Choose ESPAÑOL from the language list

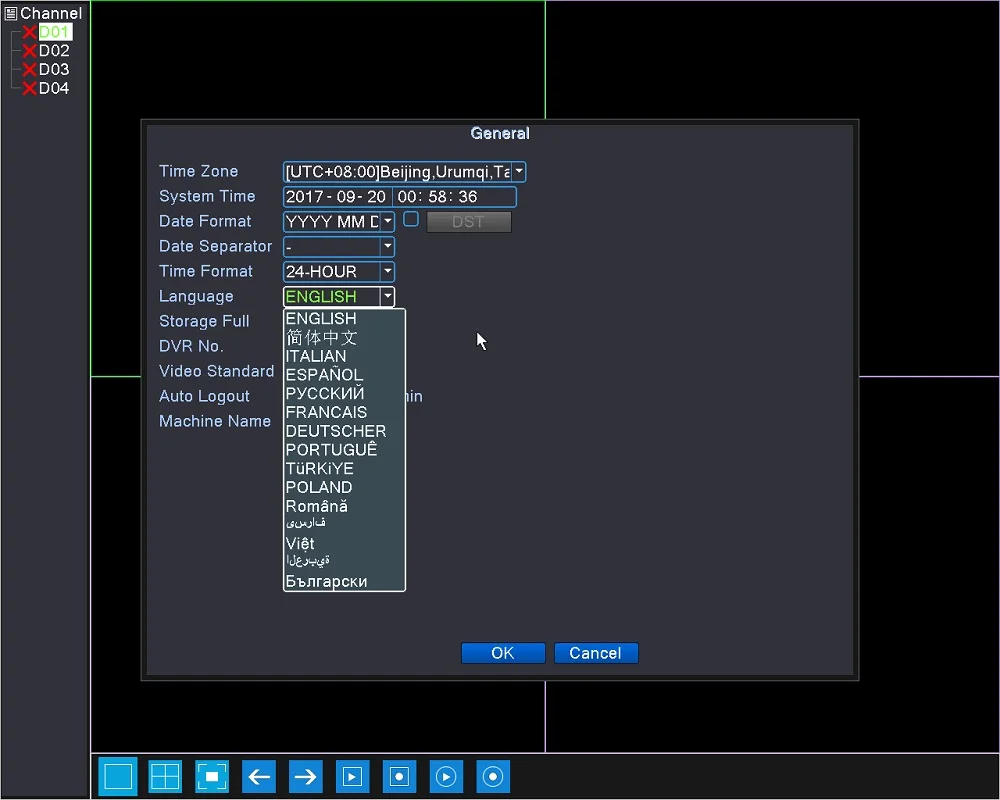344,374
